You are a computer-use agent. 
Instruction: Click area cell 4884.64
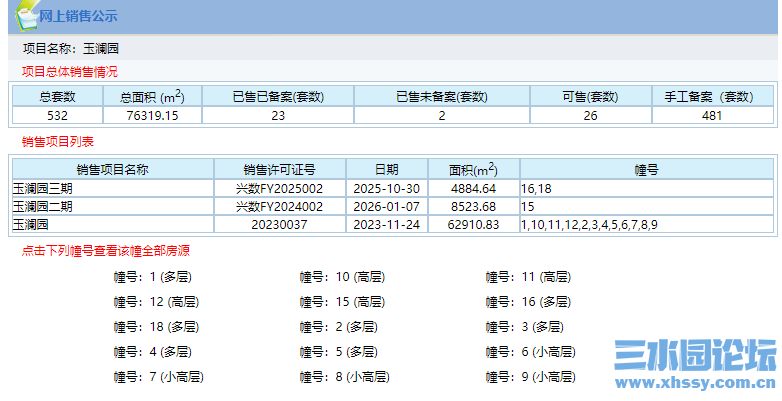473,189
